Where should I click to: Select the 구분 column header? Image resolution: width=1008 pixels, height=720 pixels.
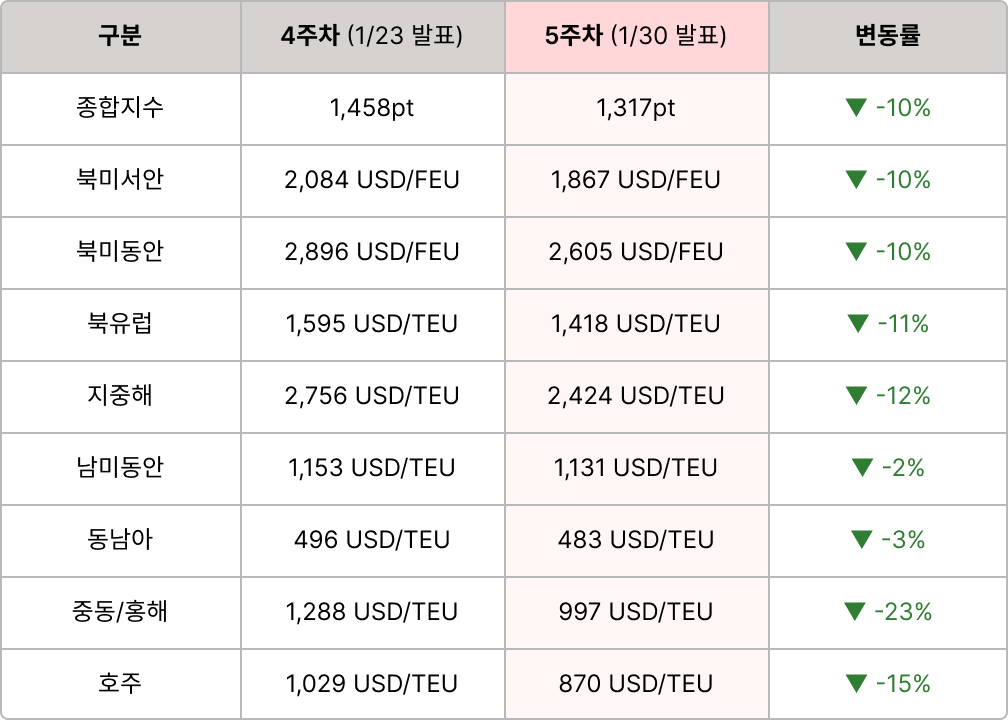(120, 37)
